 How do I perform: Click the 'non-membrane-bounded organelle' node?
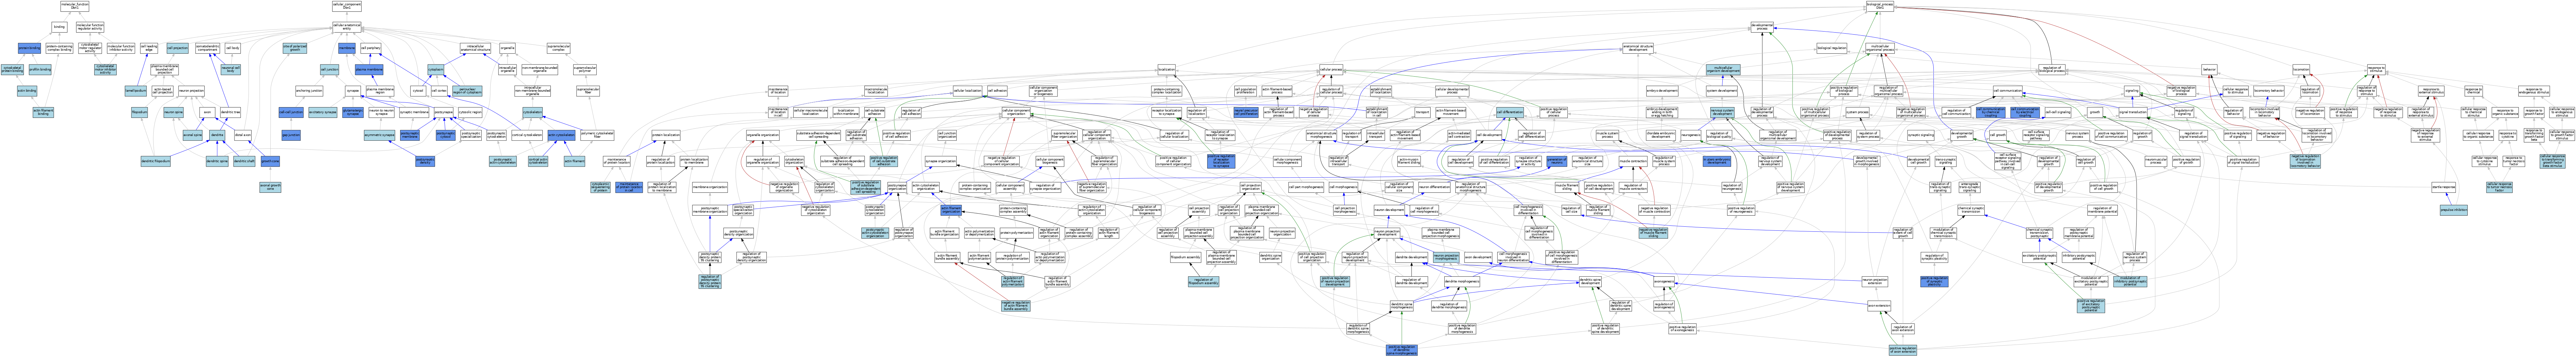[540, 70]
